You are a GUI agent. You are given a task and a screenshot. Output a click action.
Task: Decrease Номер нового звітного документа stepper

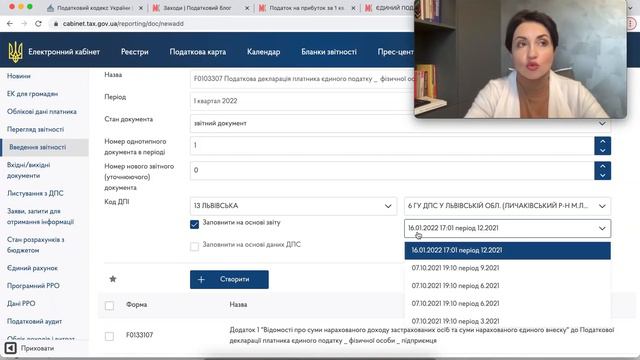(x=602, y=176)
